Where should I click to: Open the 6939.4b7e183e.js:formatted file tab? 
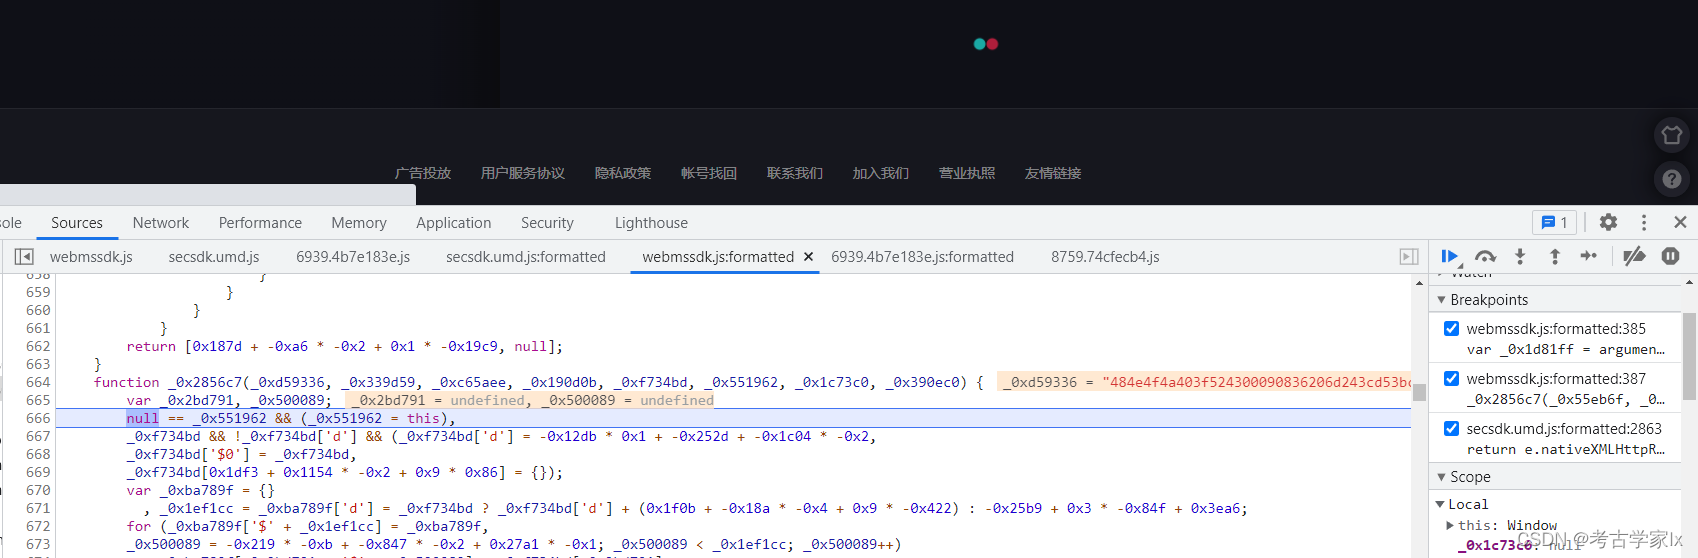[x=922, y=257]
